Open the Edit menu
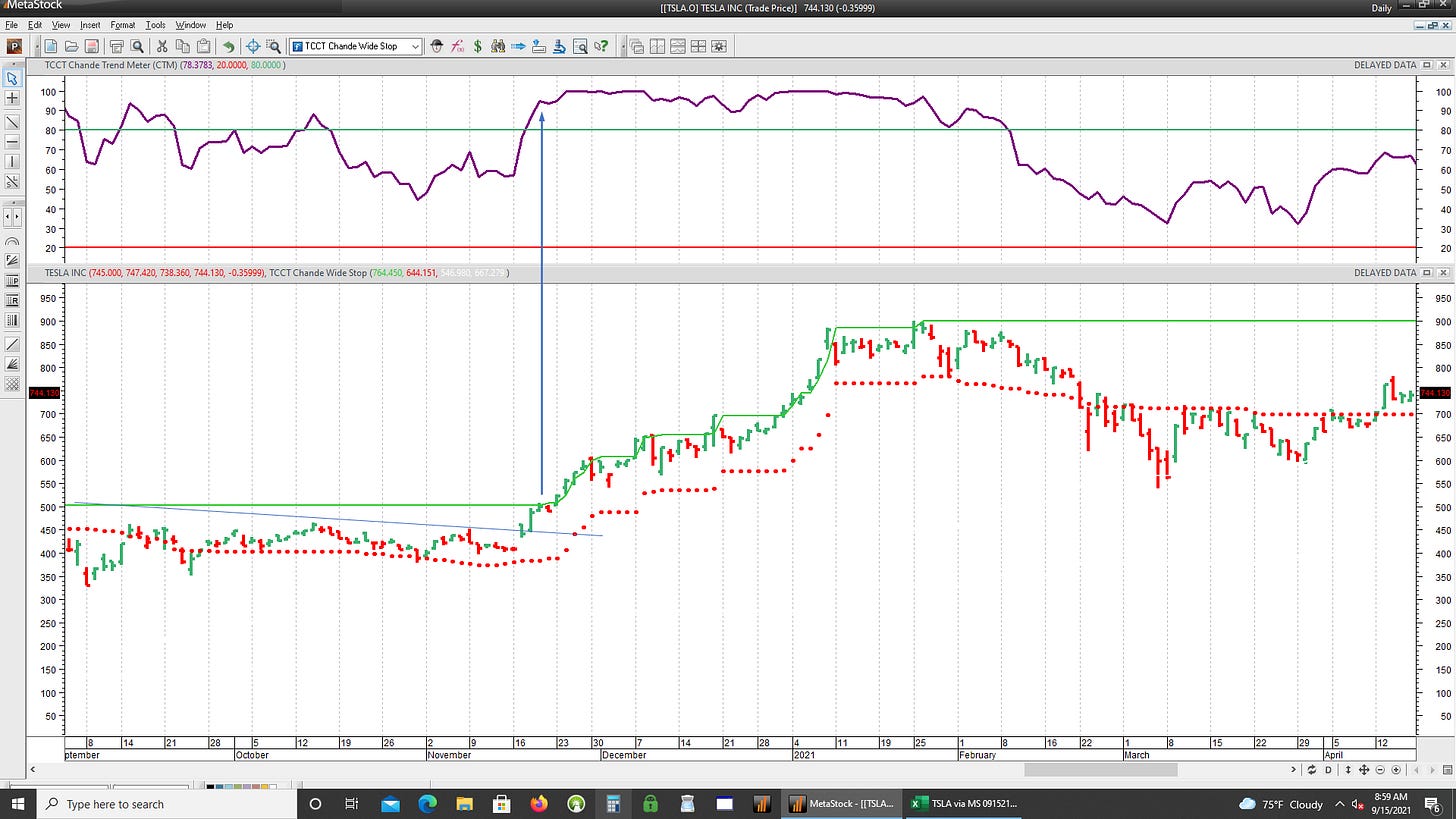 [x=35, y=24]
